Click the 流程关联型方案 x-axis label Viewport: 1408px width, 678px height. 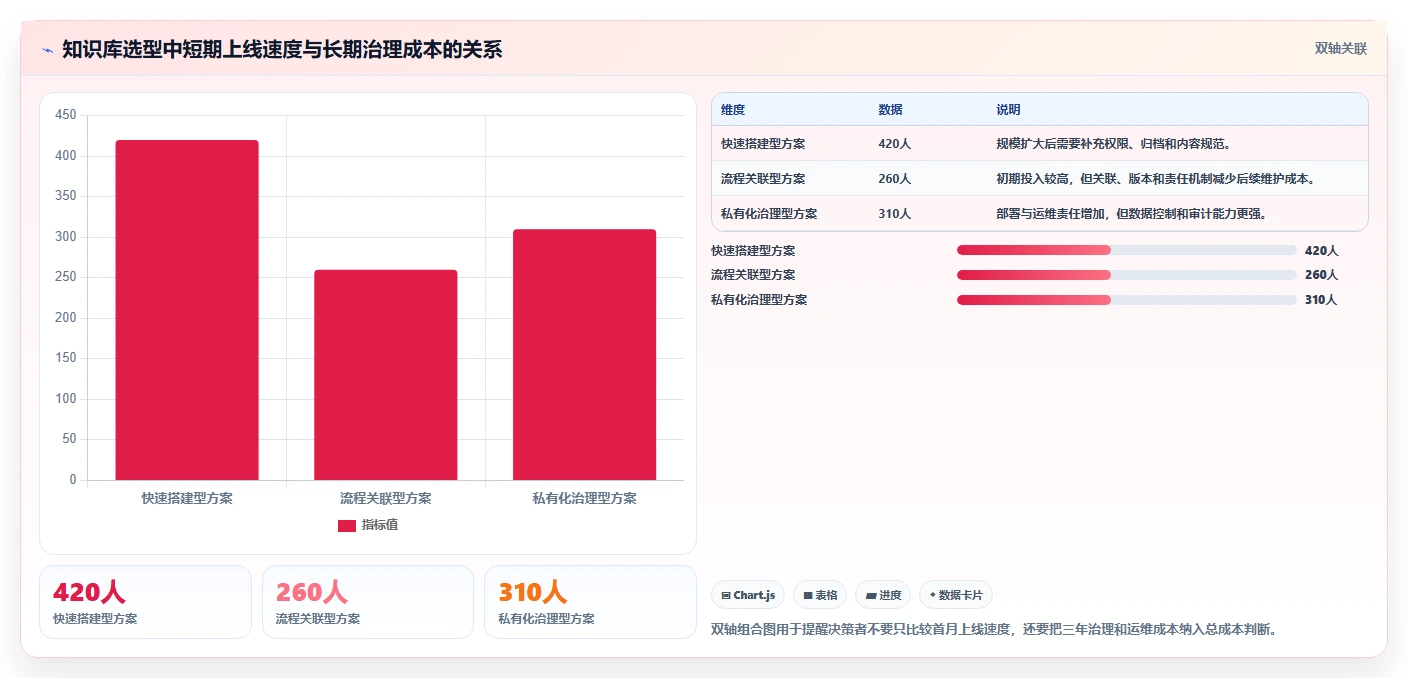[385, 497]
